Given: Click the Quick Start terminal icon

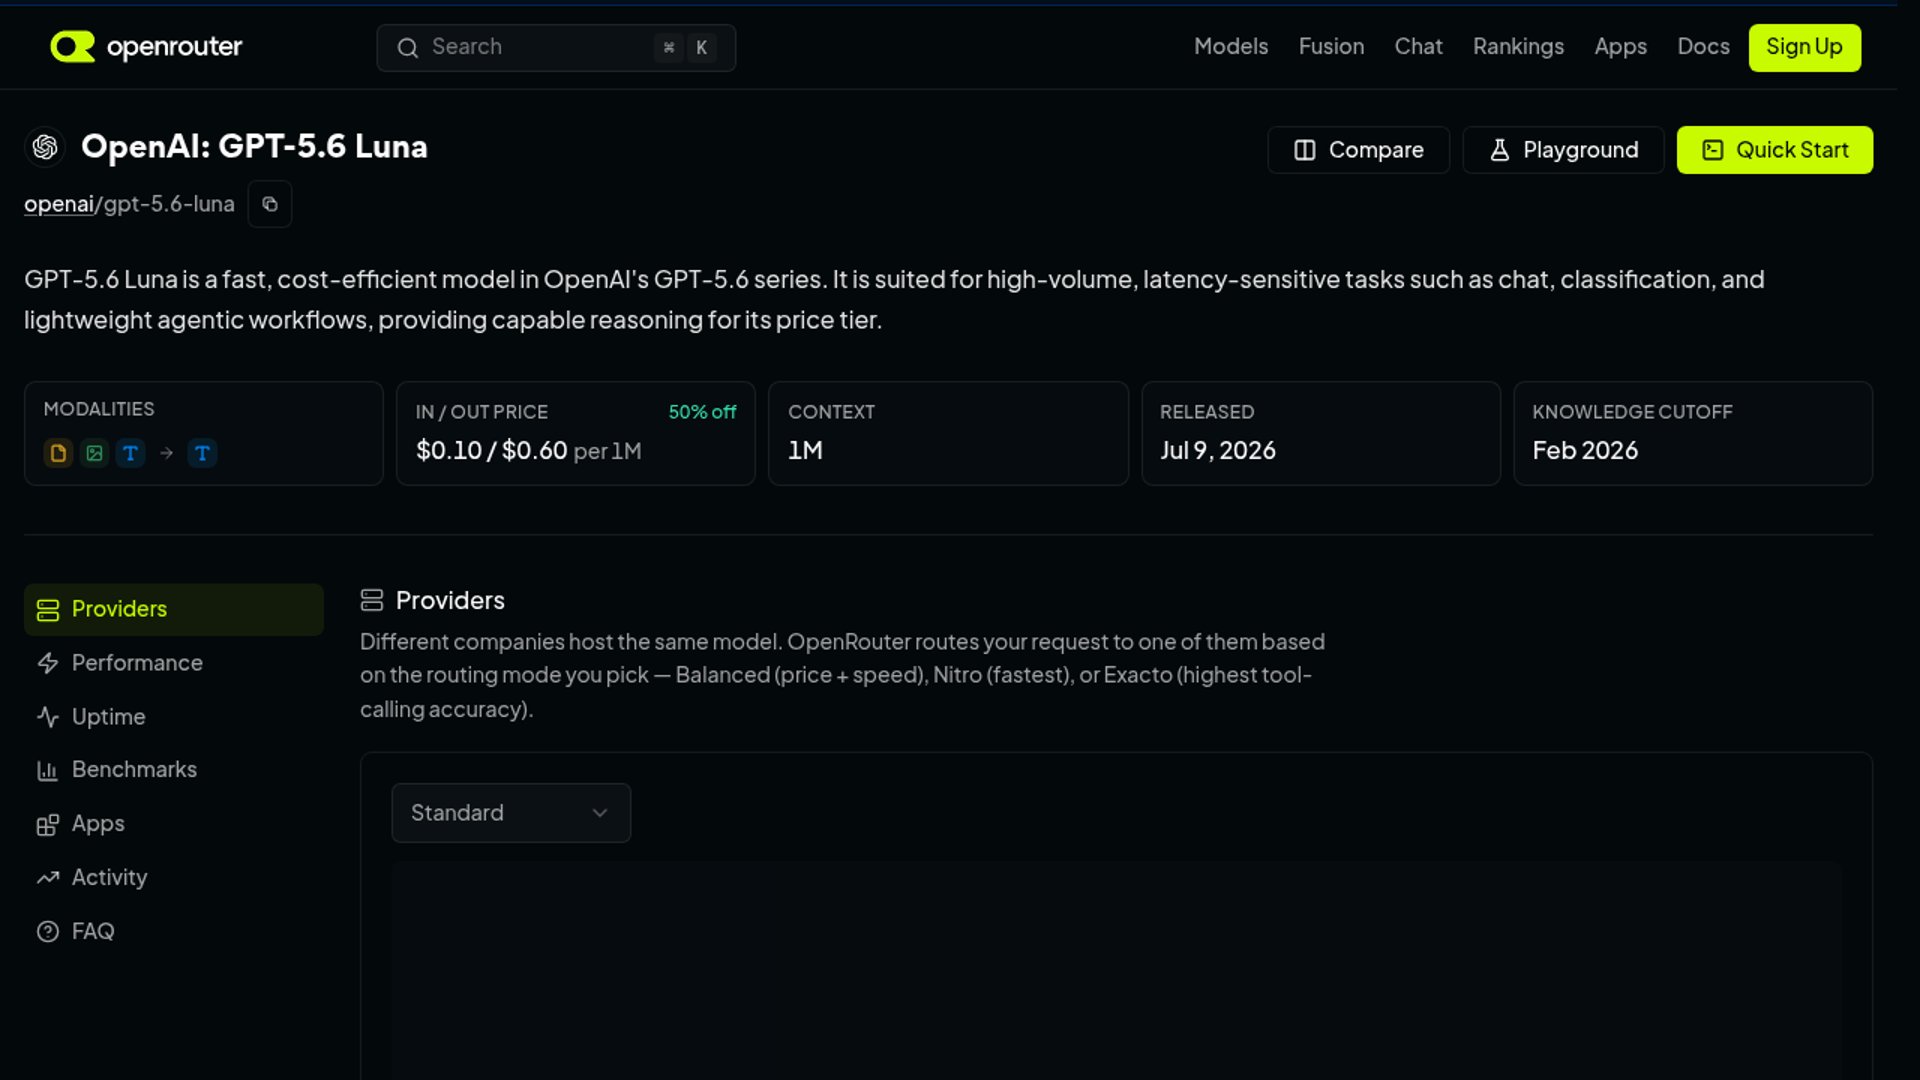Looking at the screenshot, I should click(x=1713, y=150).
